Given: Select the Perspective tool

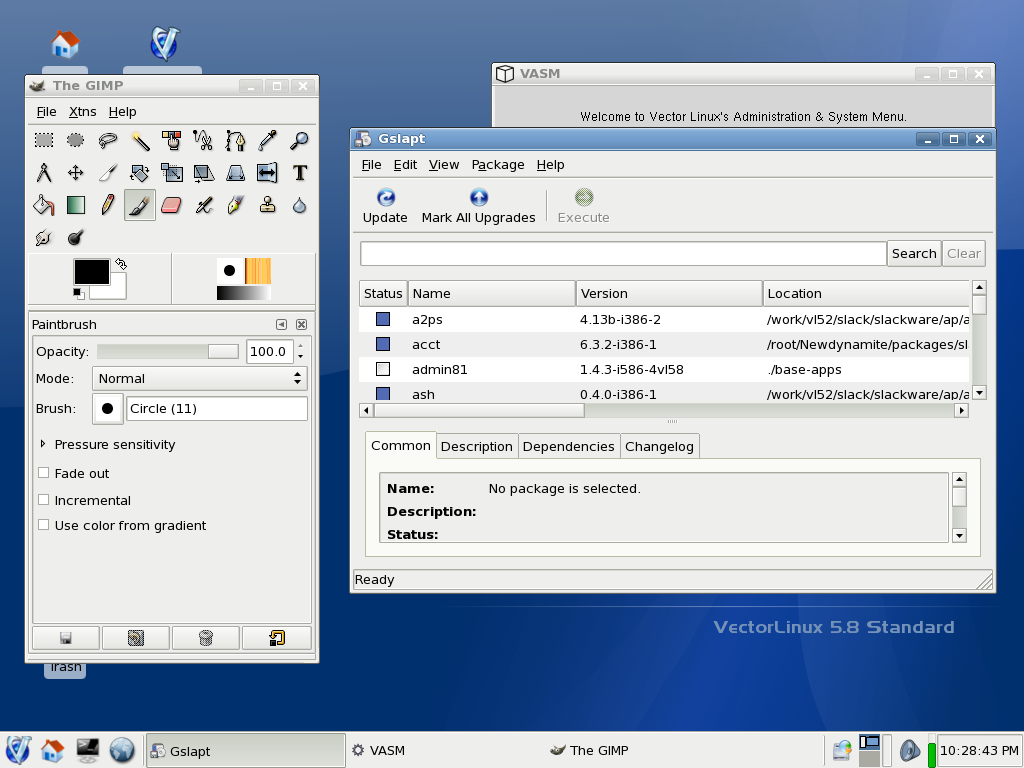Looking at the screenshot, I should click(x=236, y=173).
